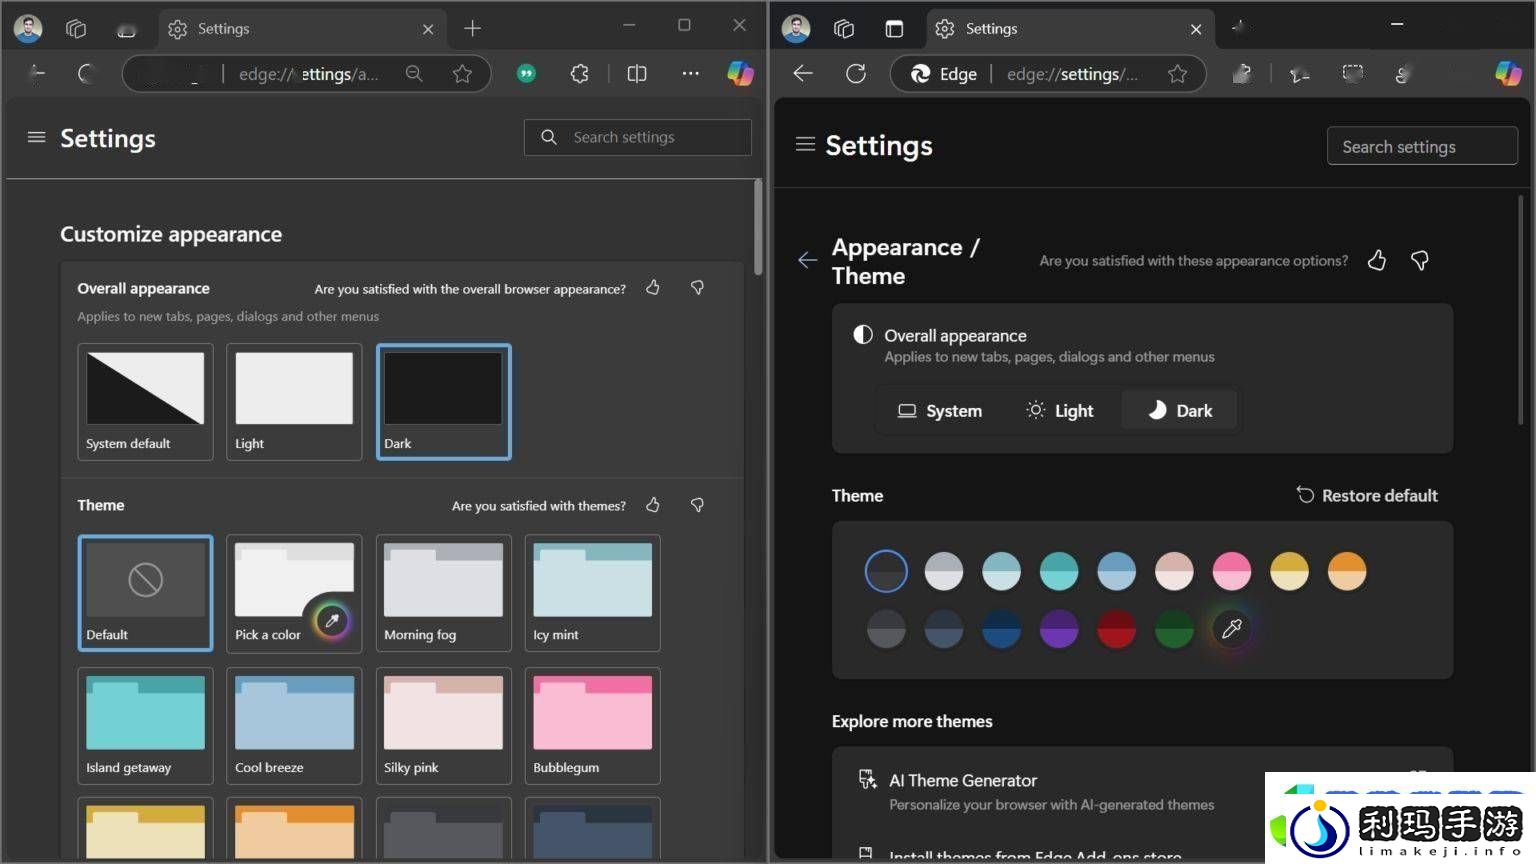Select the pink theme color swatch

tap(1231, 571)
